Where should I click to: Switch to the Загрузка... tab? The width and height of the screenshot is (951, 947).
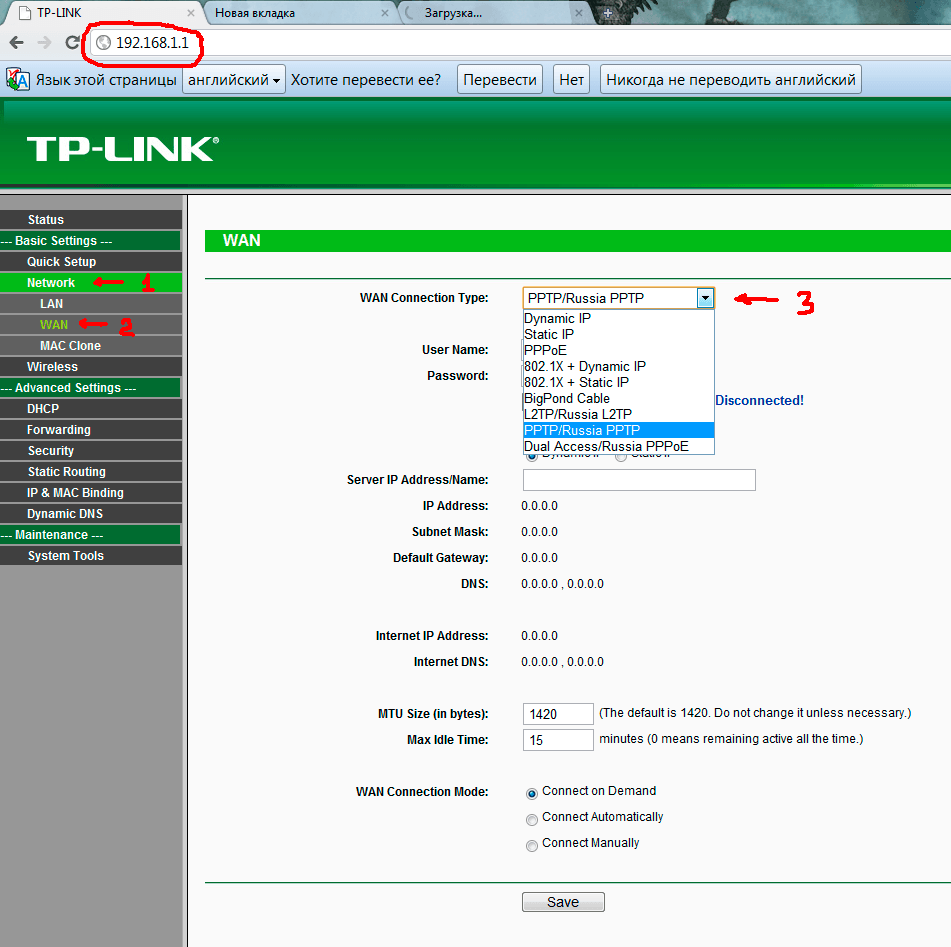492,13
